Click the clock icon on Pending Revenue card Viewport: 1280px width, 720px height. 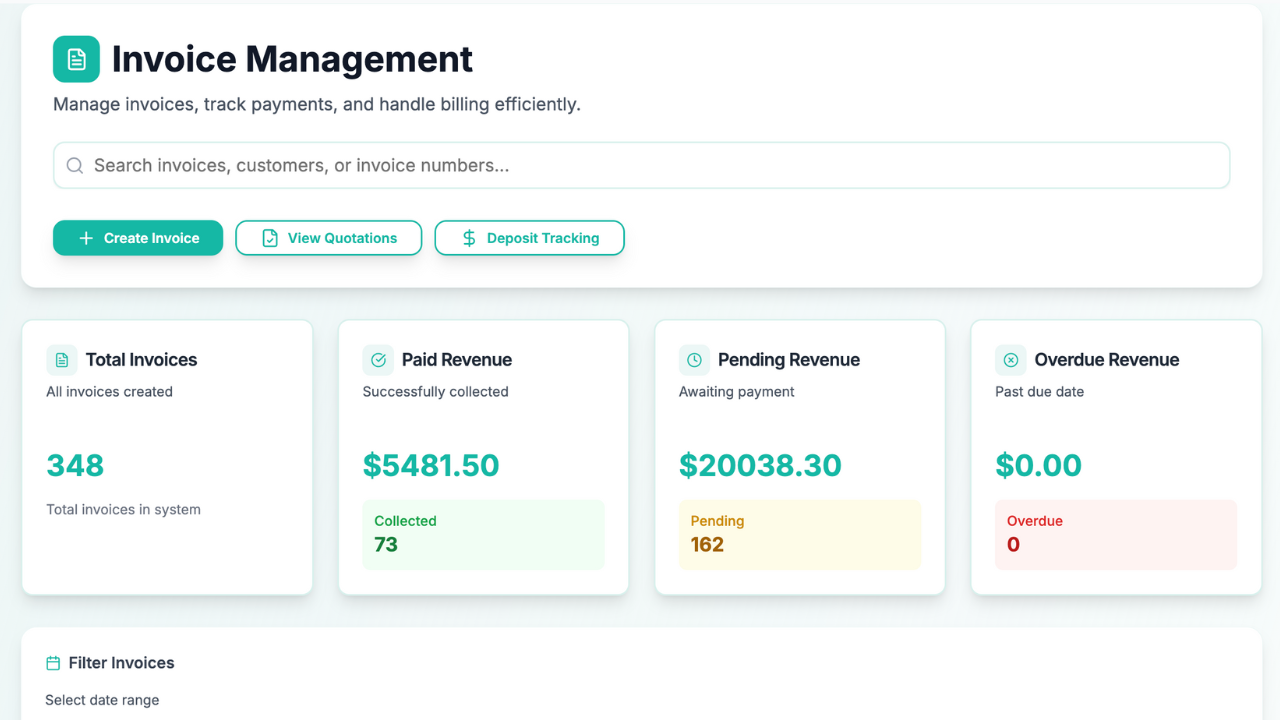pos(694,359)
